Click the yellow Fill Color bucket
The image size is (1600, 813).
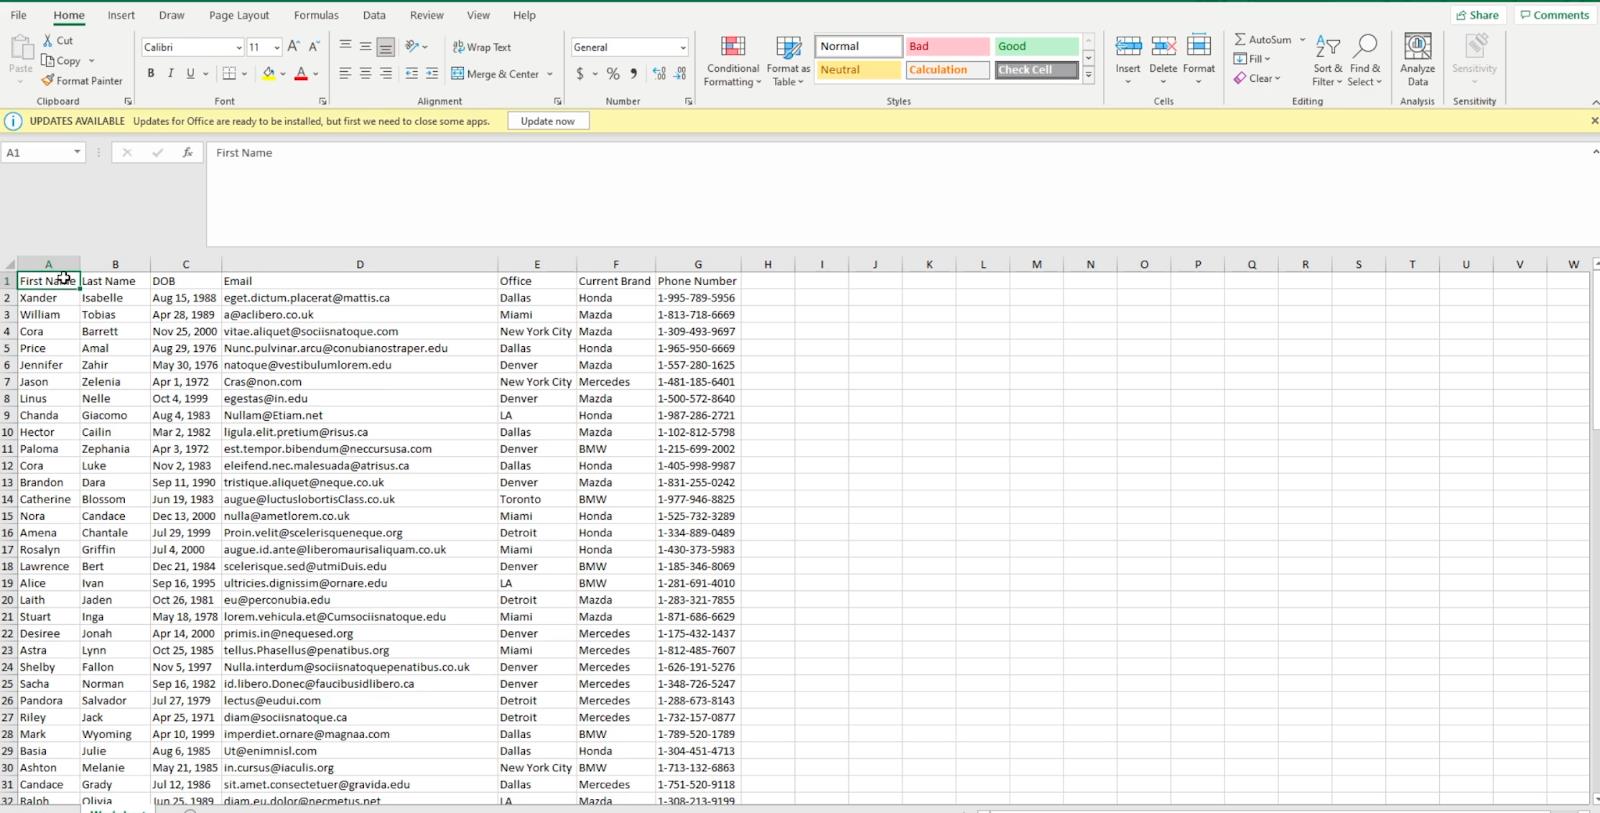pos(268,74)
